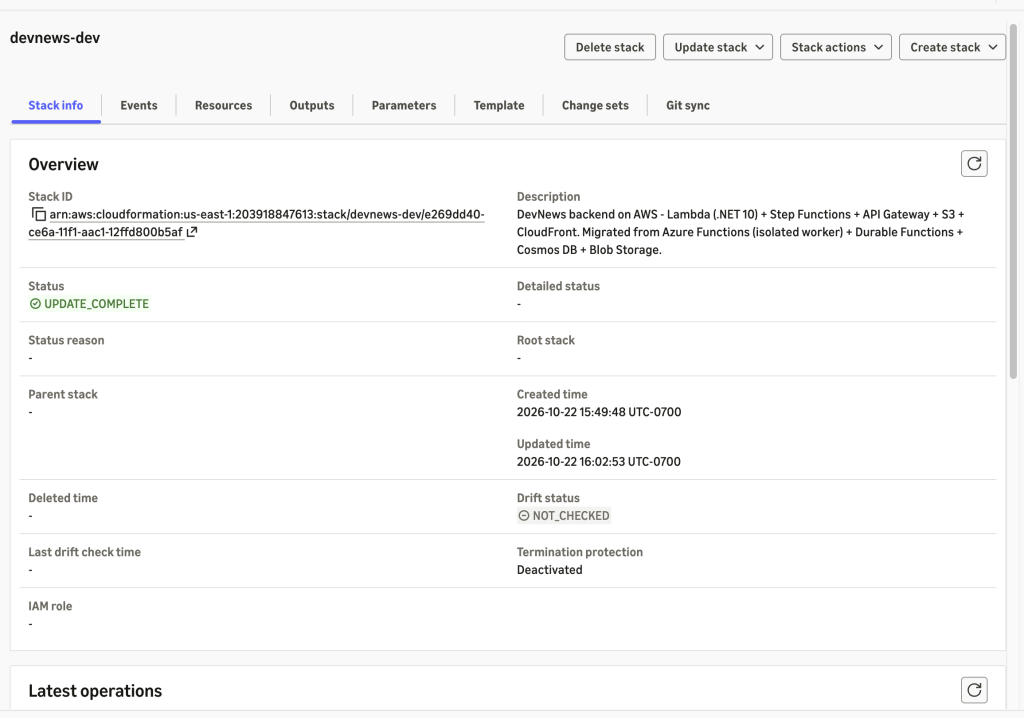This screenshot has width=1024, height=718.
Task: Open the Template tab
Action: 499,105
